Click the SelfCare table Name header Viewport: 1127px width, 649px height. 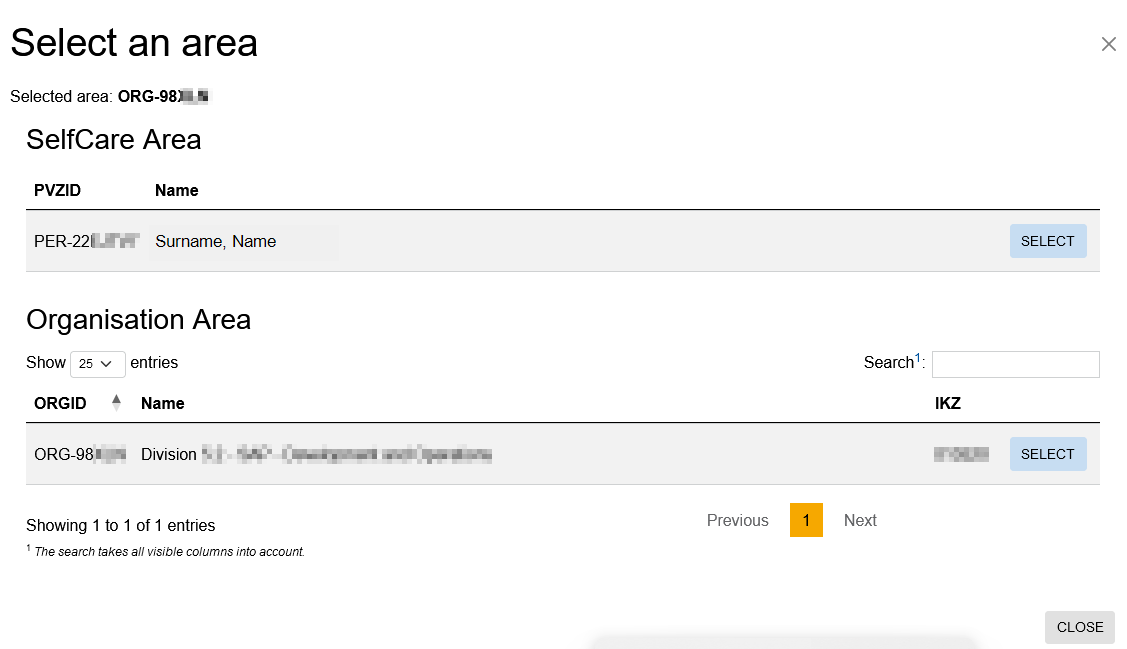click(x=177, y=190)
